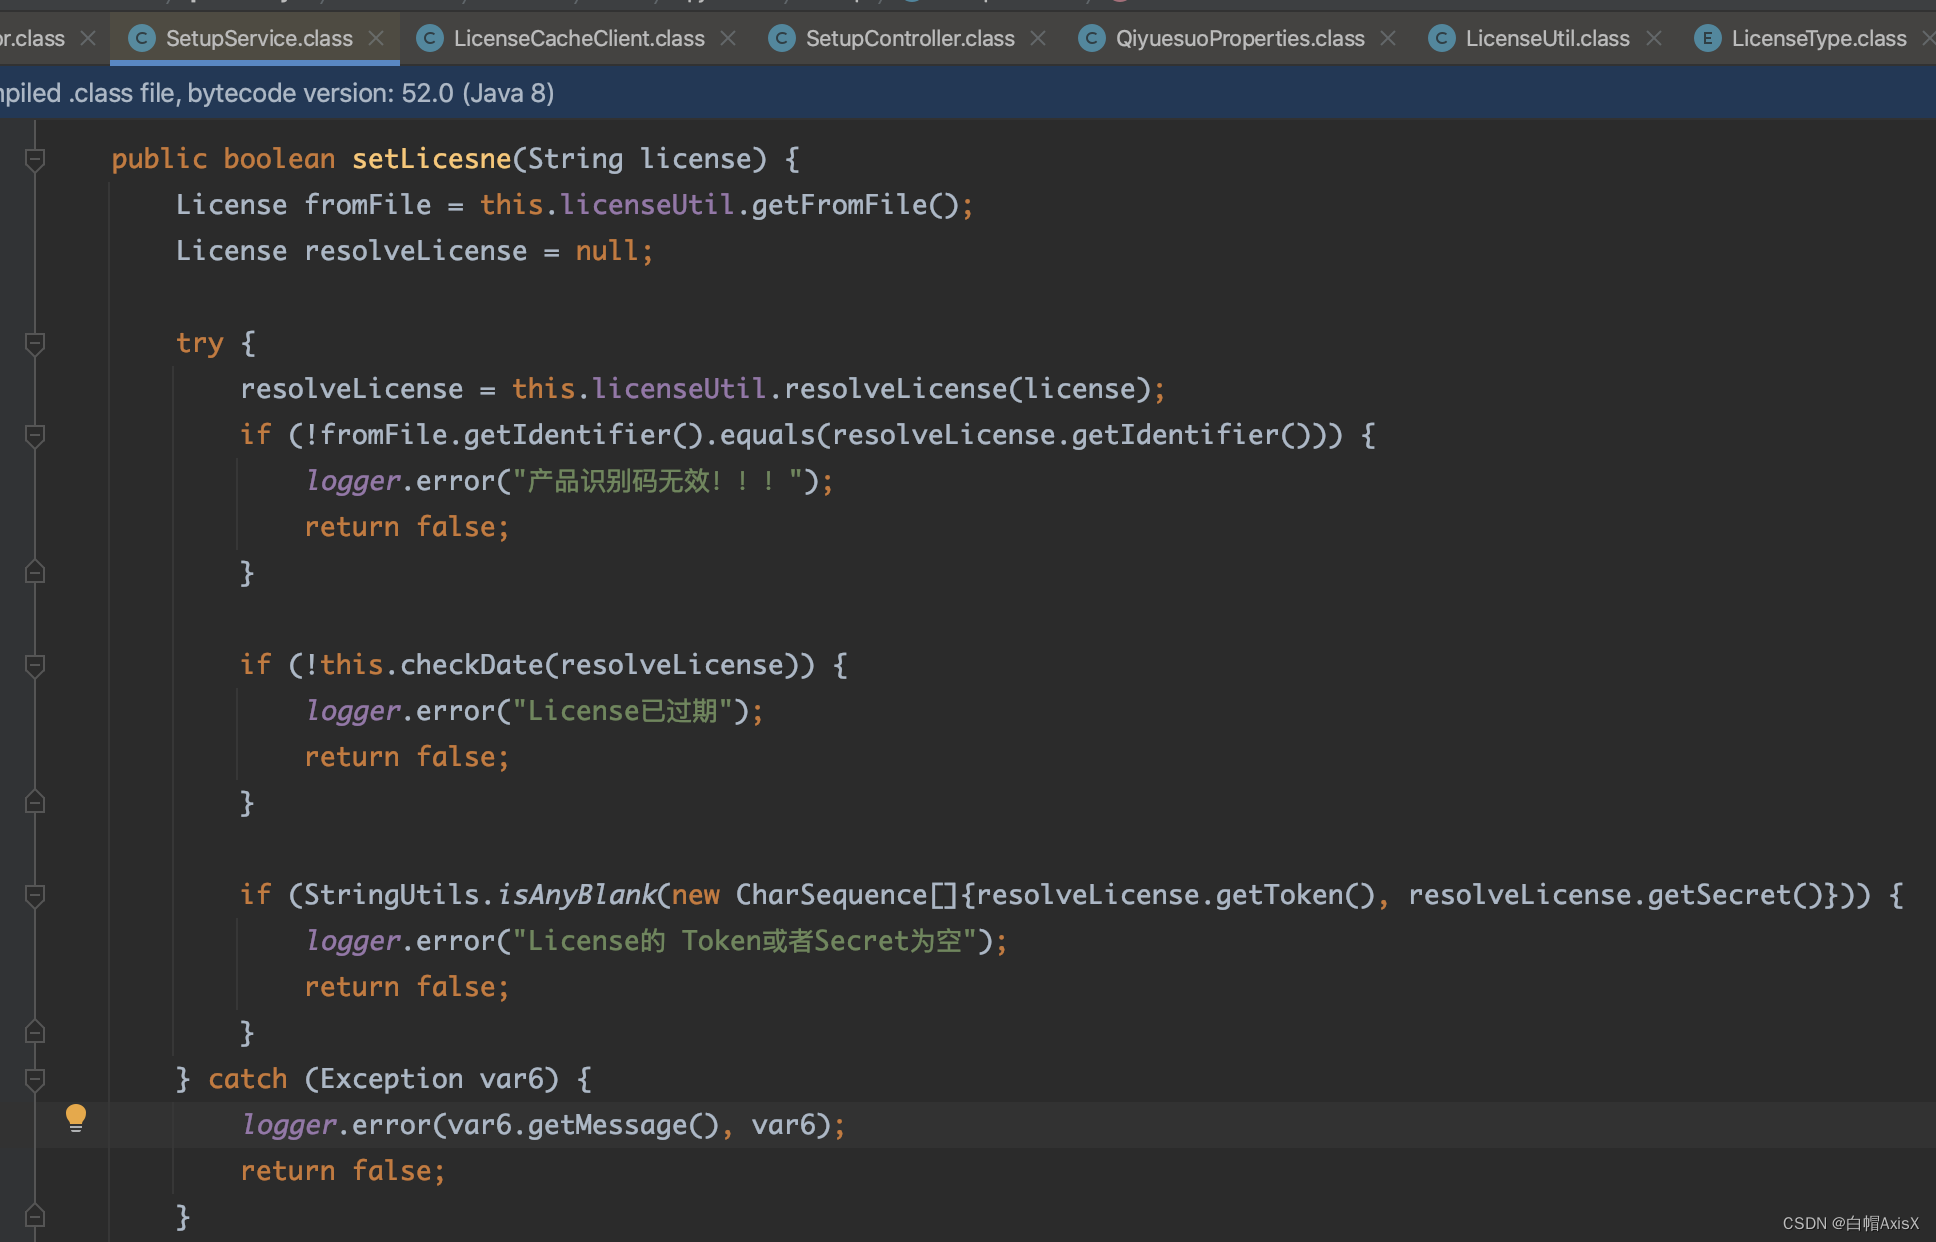Viewport: 1936px width, 1242px height.
Task: Open the LicenseUtil.class tab
Action: point(1546,38)
